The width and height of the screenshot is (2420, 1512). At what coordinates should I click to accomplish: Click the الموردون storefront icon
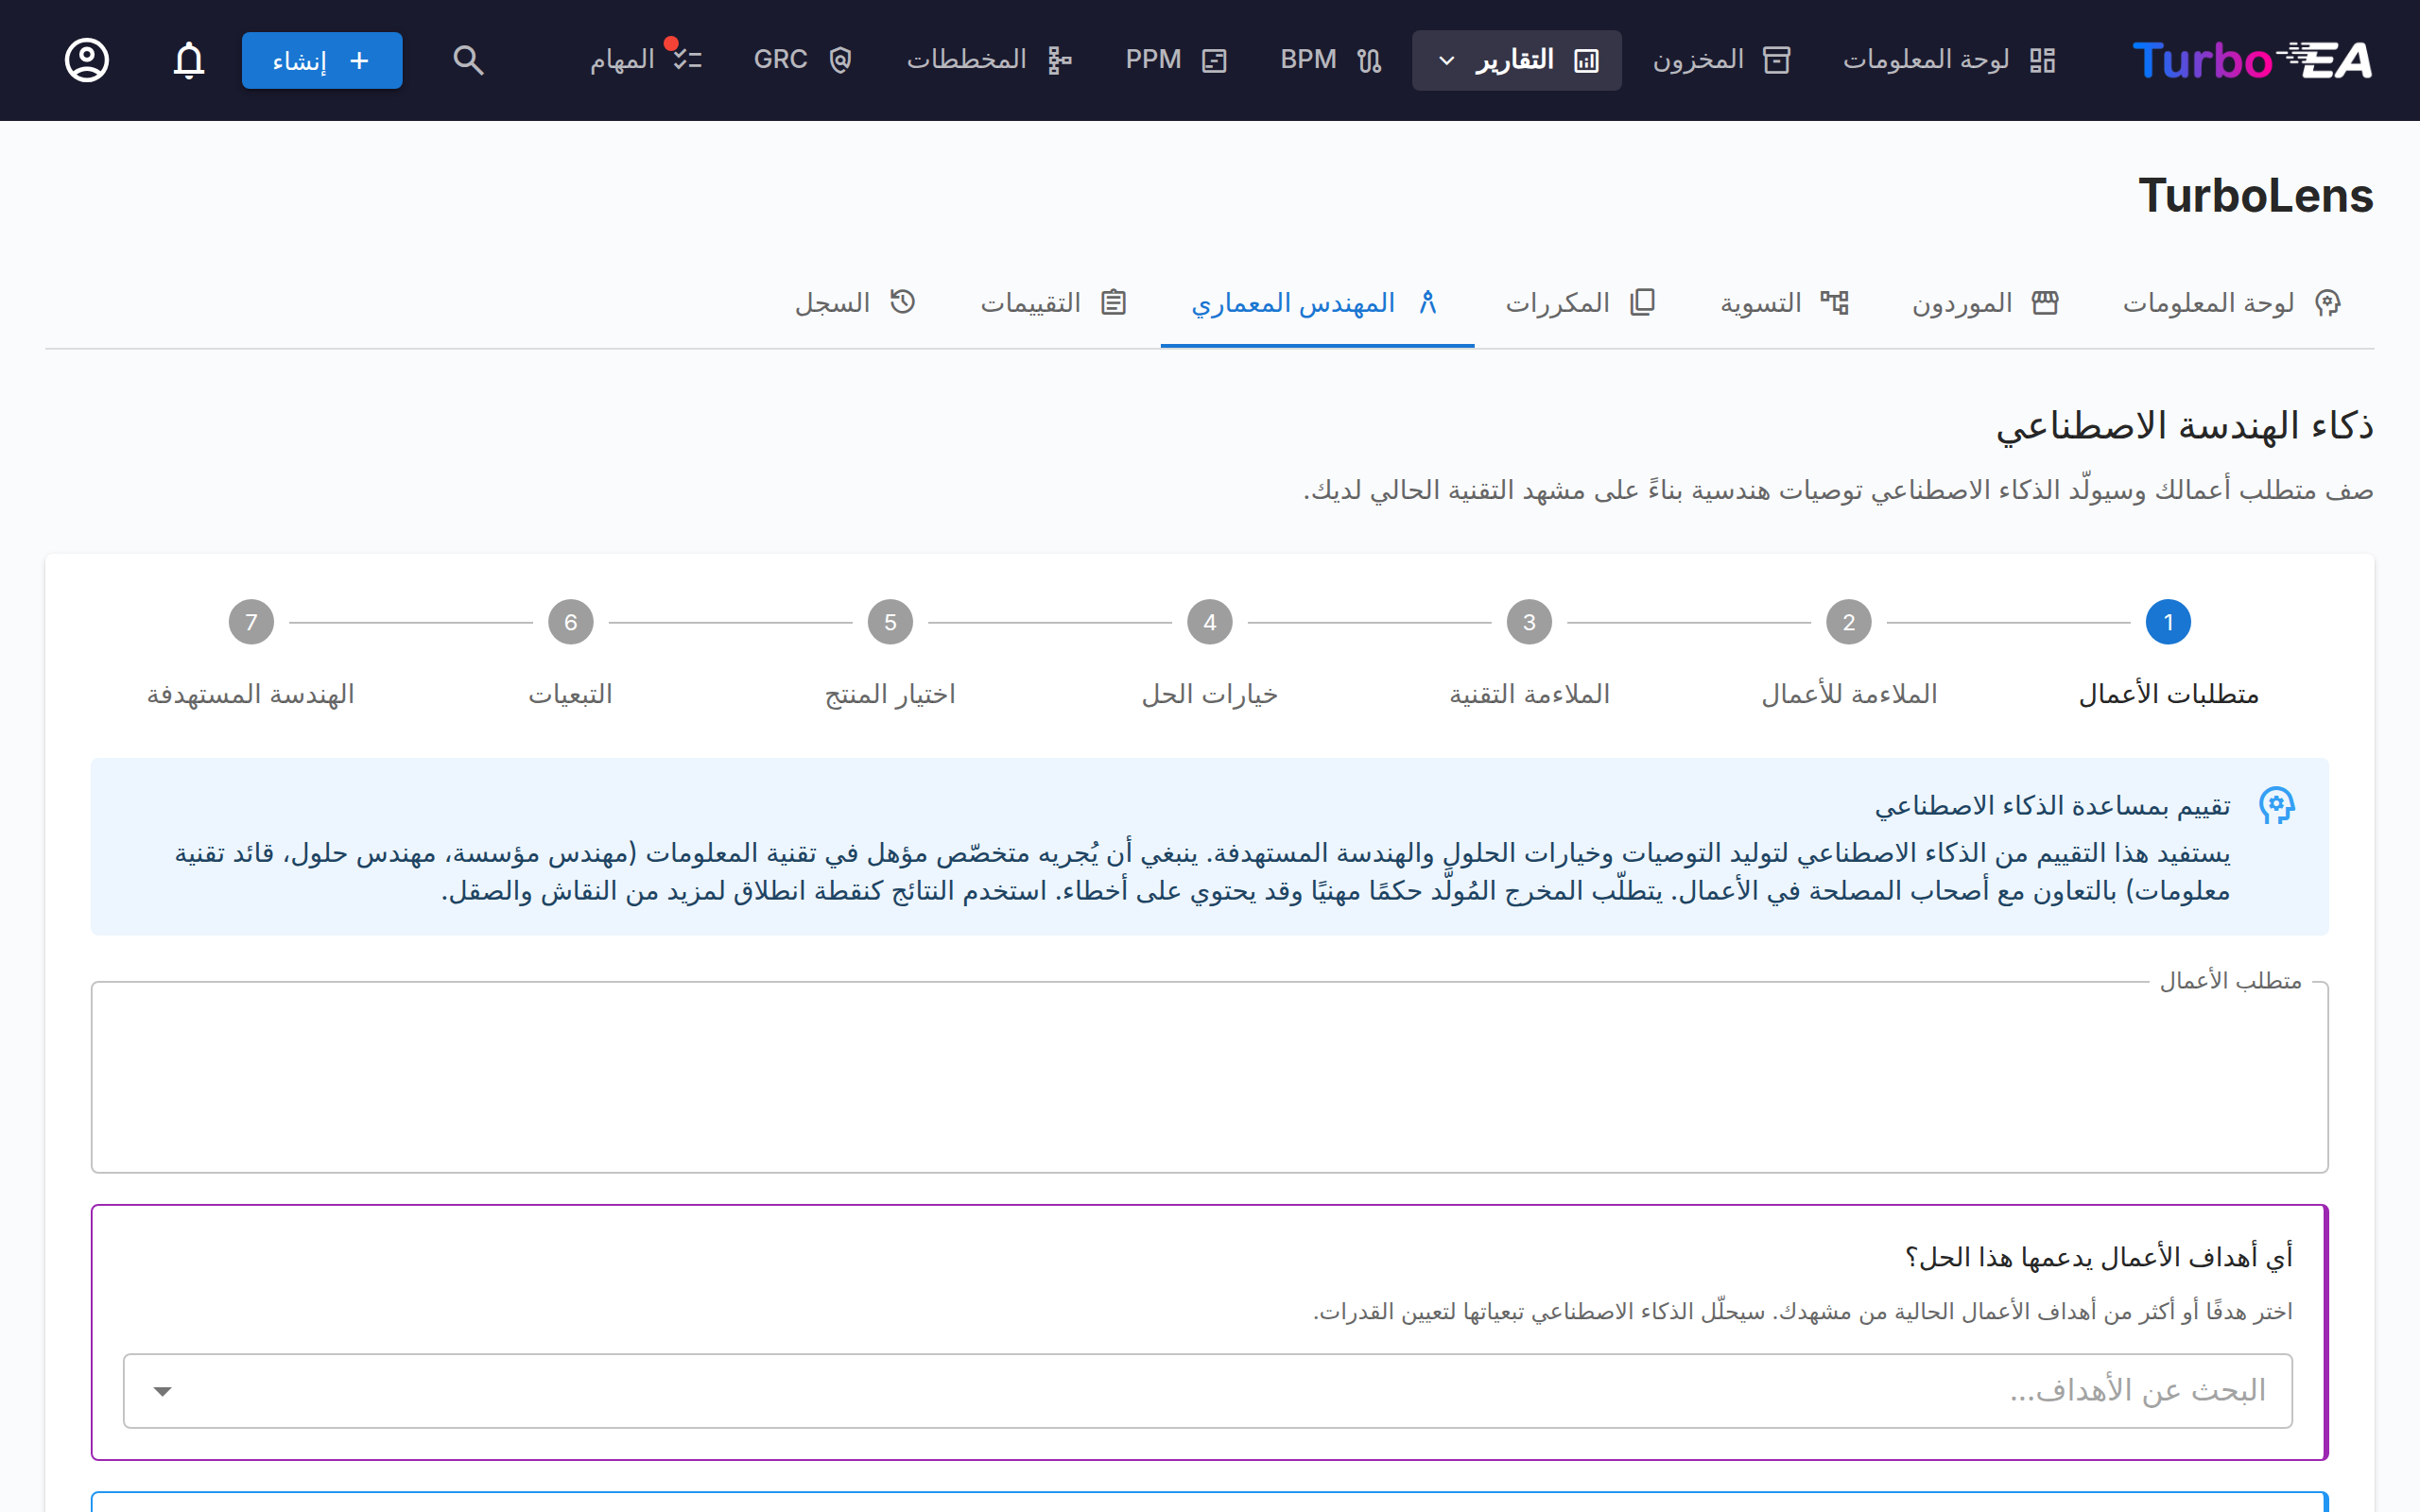point(2045,302)
